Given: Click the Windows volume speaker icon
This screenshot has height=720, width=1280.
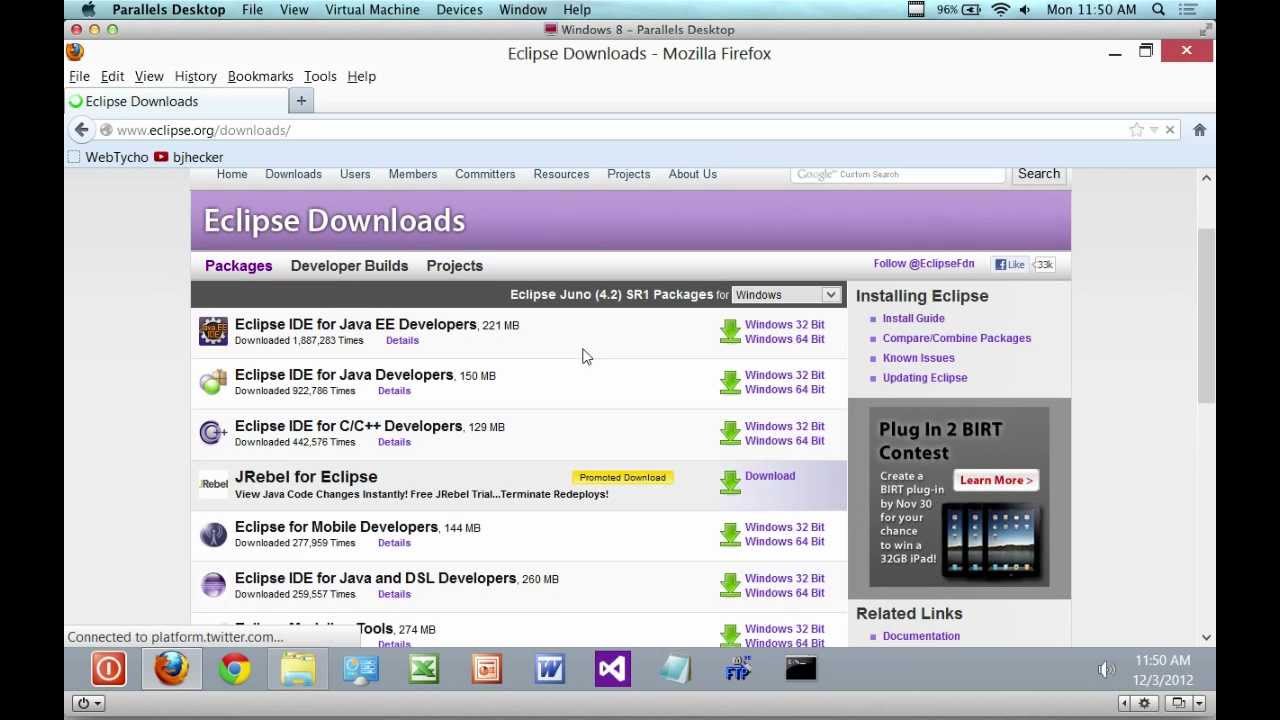Looking at the screenshot, I should (1105, 669).
